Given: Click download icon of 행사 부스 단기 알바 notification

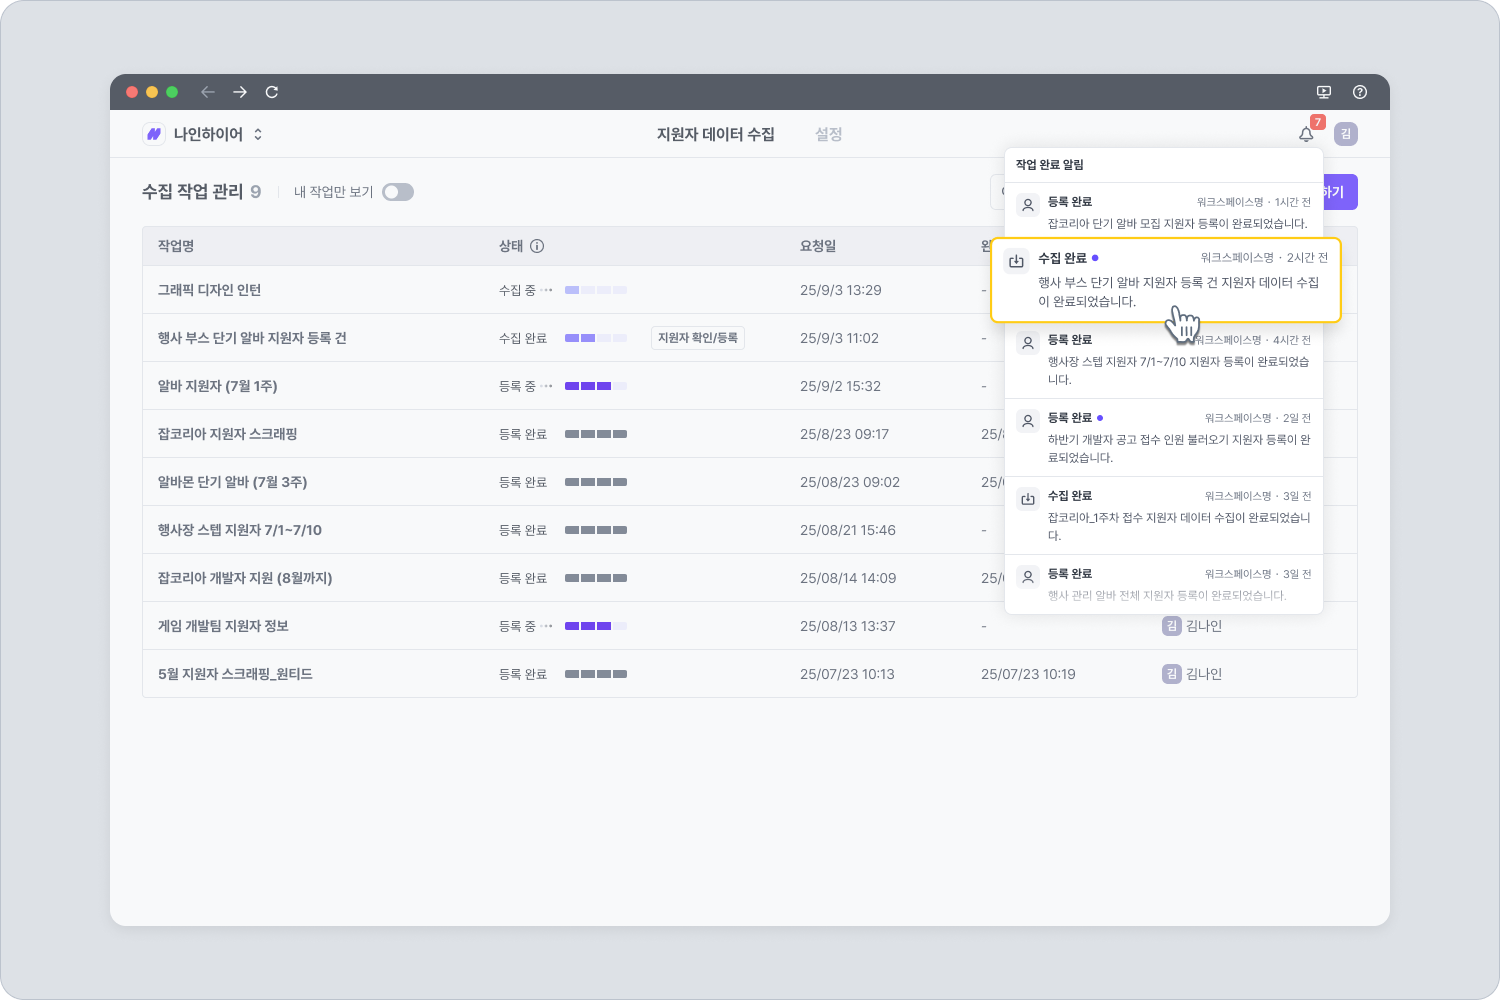Looking at the screenshot, I should [1017, 262].
